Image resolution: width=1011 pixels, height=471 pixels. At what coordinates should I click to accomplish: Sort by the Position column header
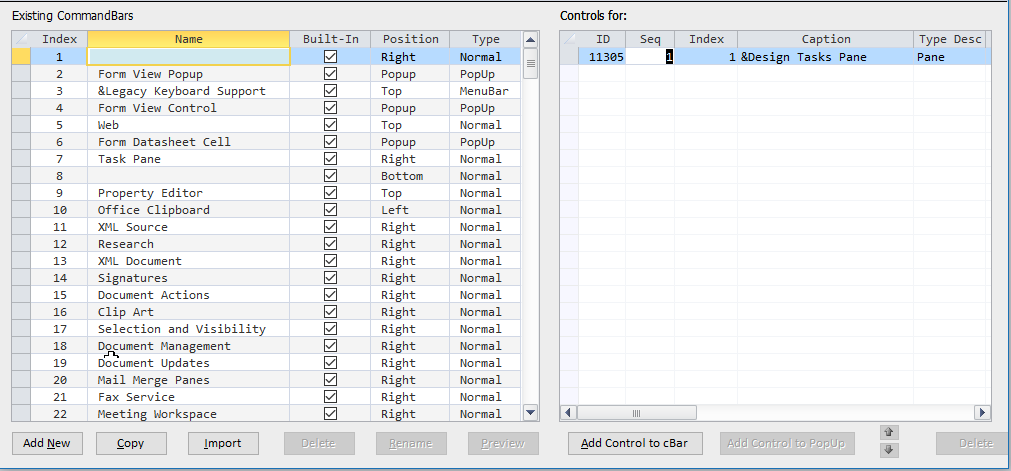(x=410, y=39)
